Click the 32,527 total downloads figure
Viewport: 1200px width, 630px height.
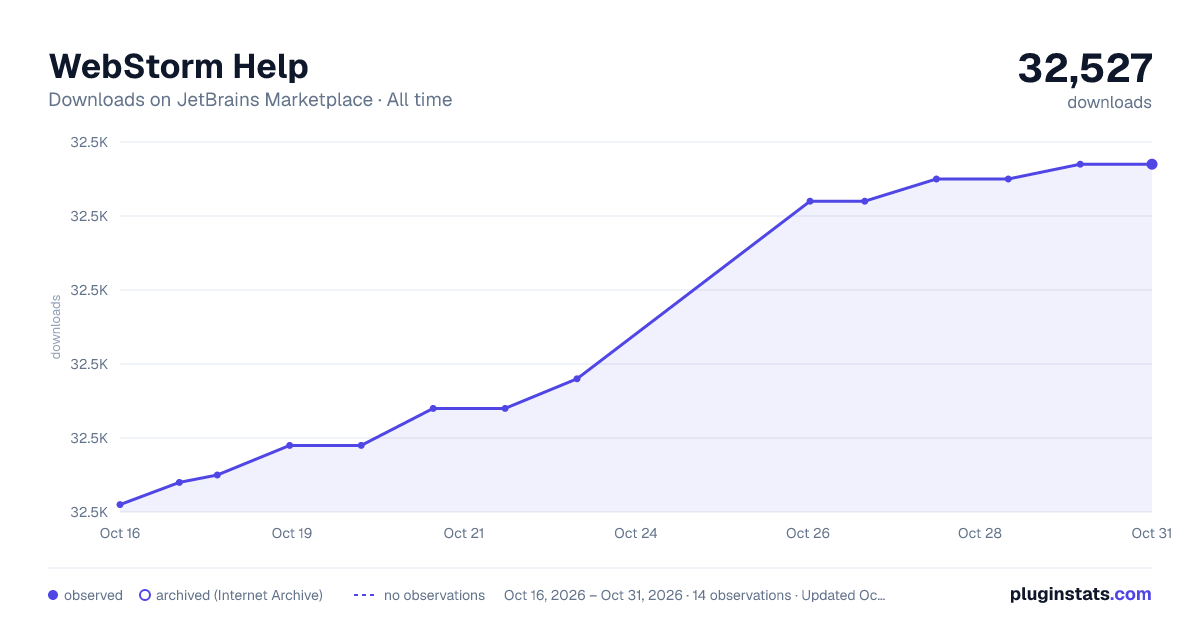[x=1085, y=68]
